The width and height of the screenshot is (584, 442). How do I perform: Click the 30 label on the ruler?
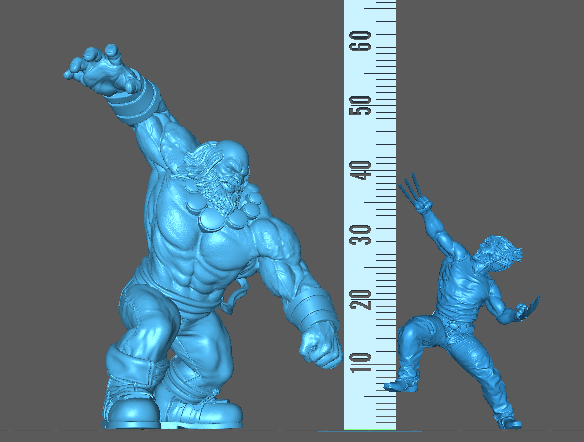coord(361,235)
